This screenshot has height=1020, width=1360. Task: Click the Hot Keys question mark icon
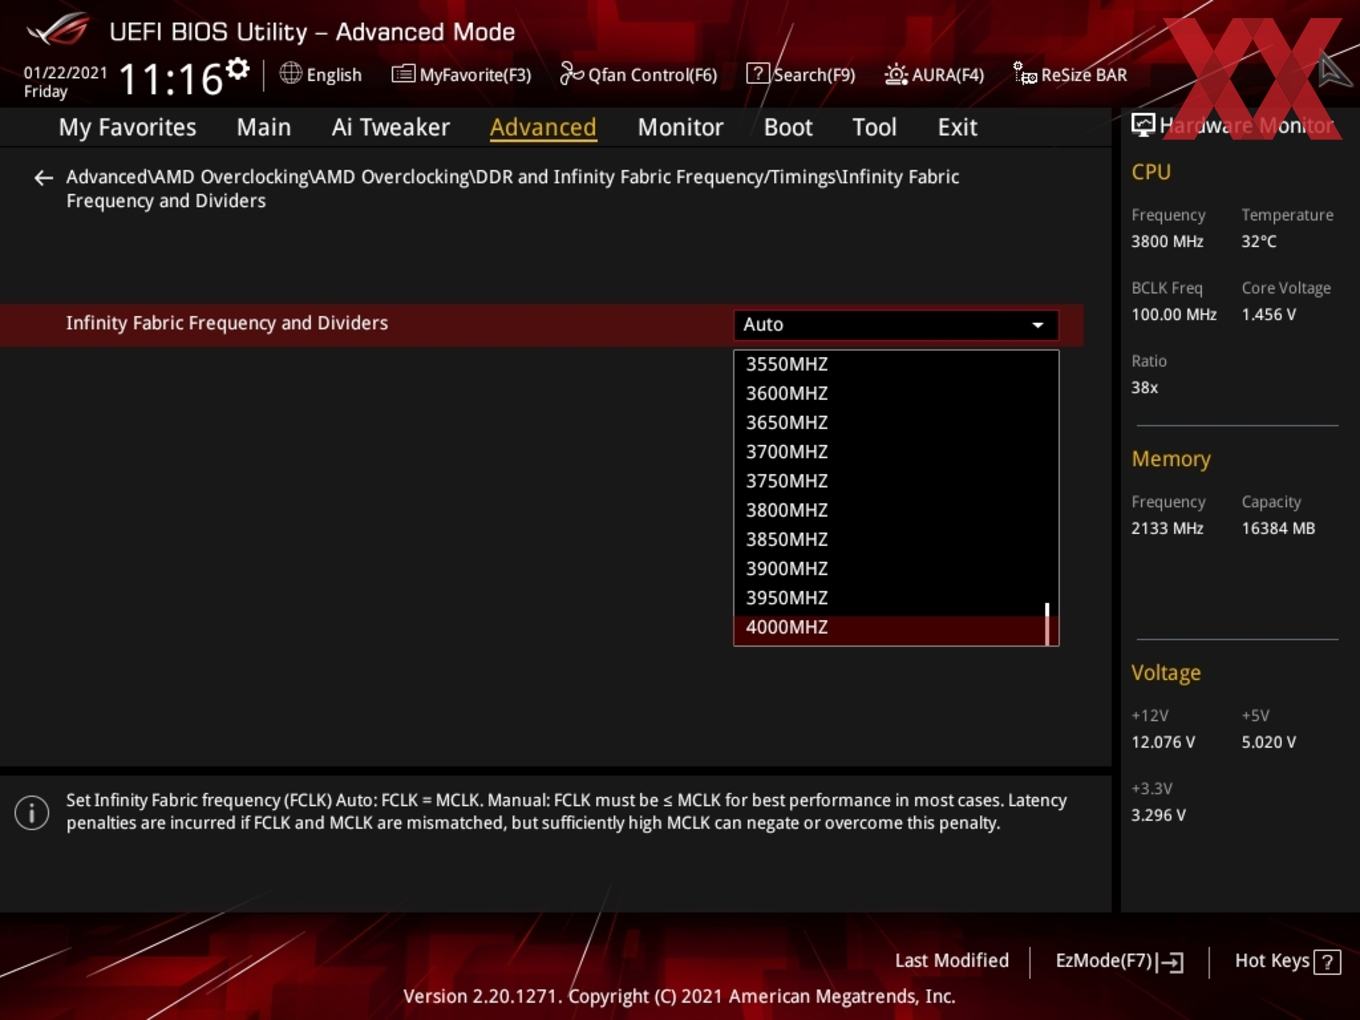coord(1327,962)
